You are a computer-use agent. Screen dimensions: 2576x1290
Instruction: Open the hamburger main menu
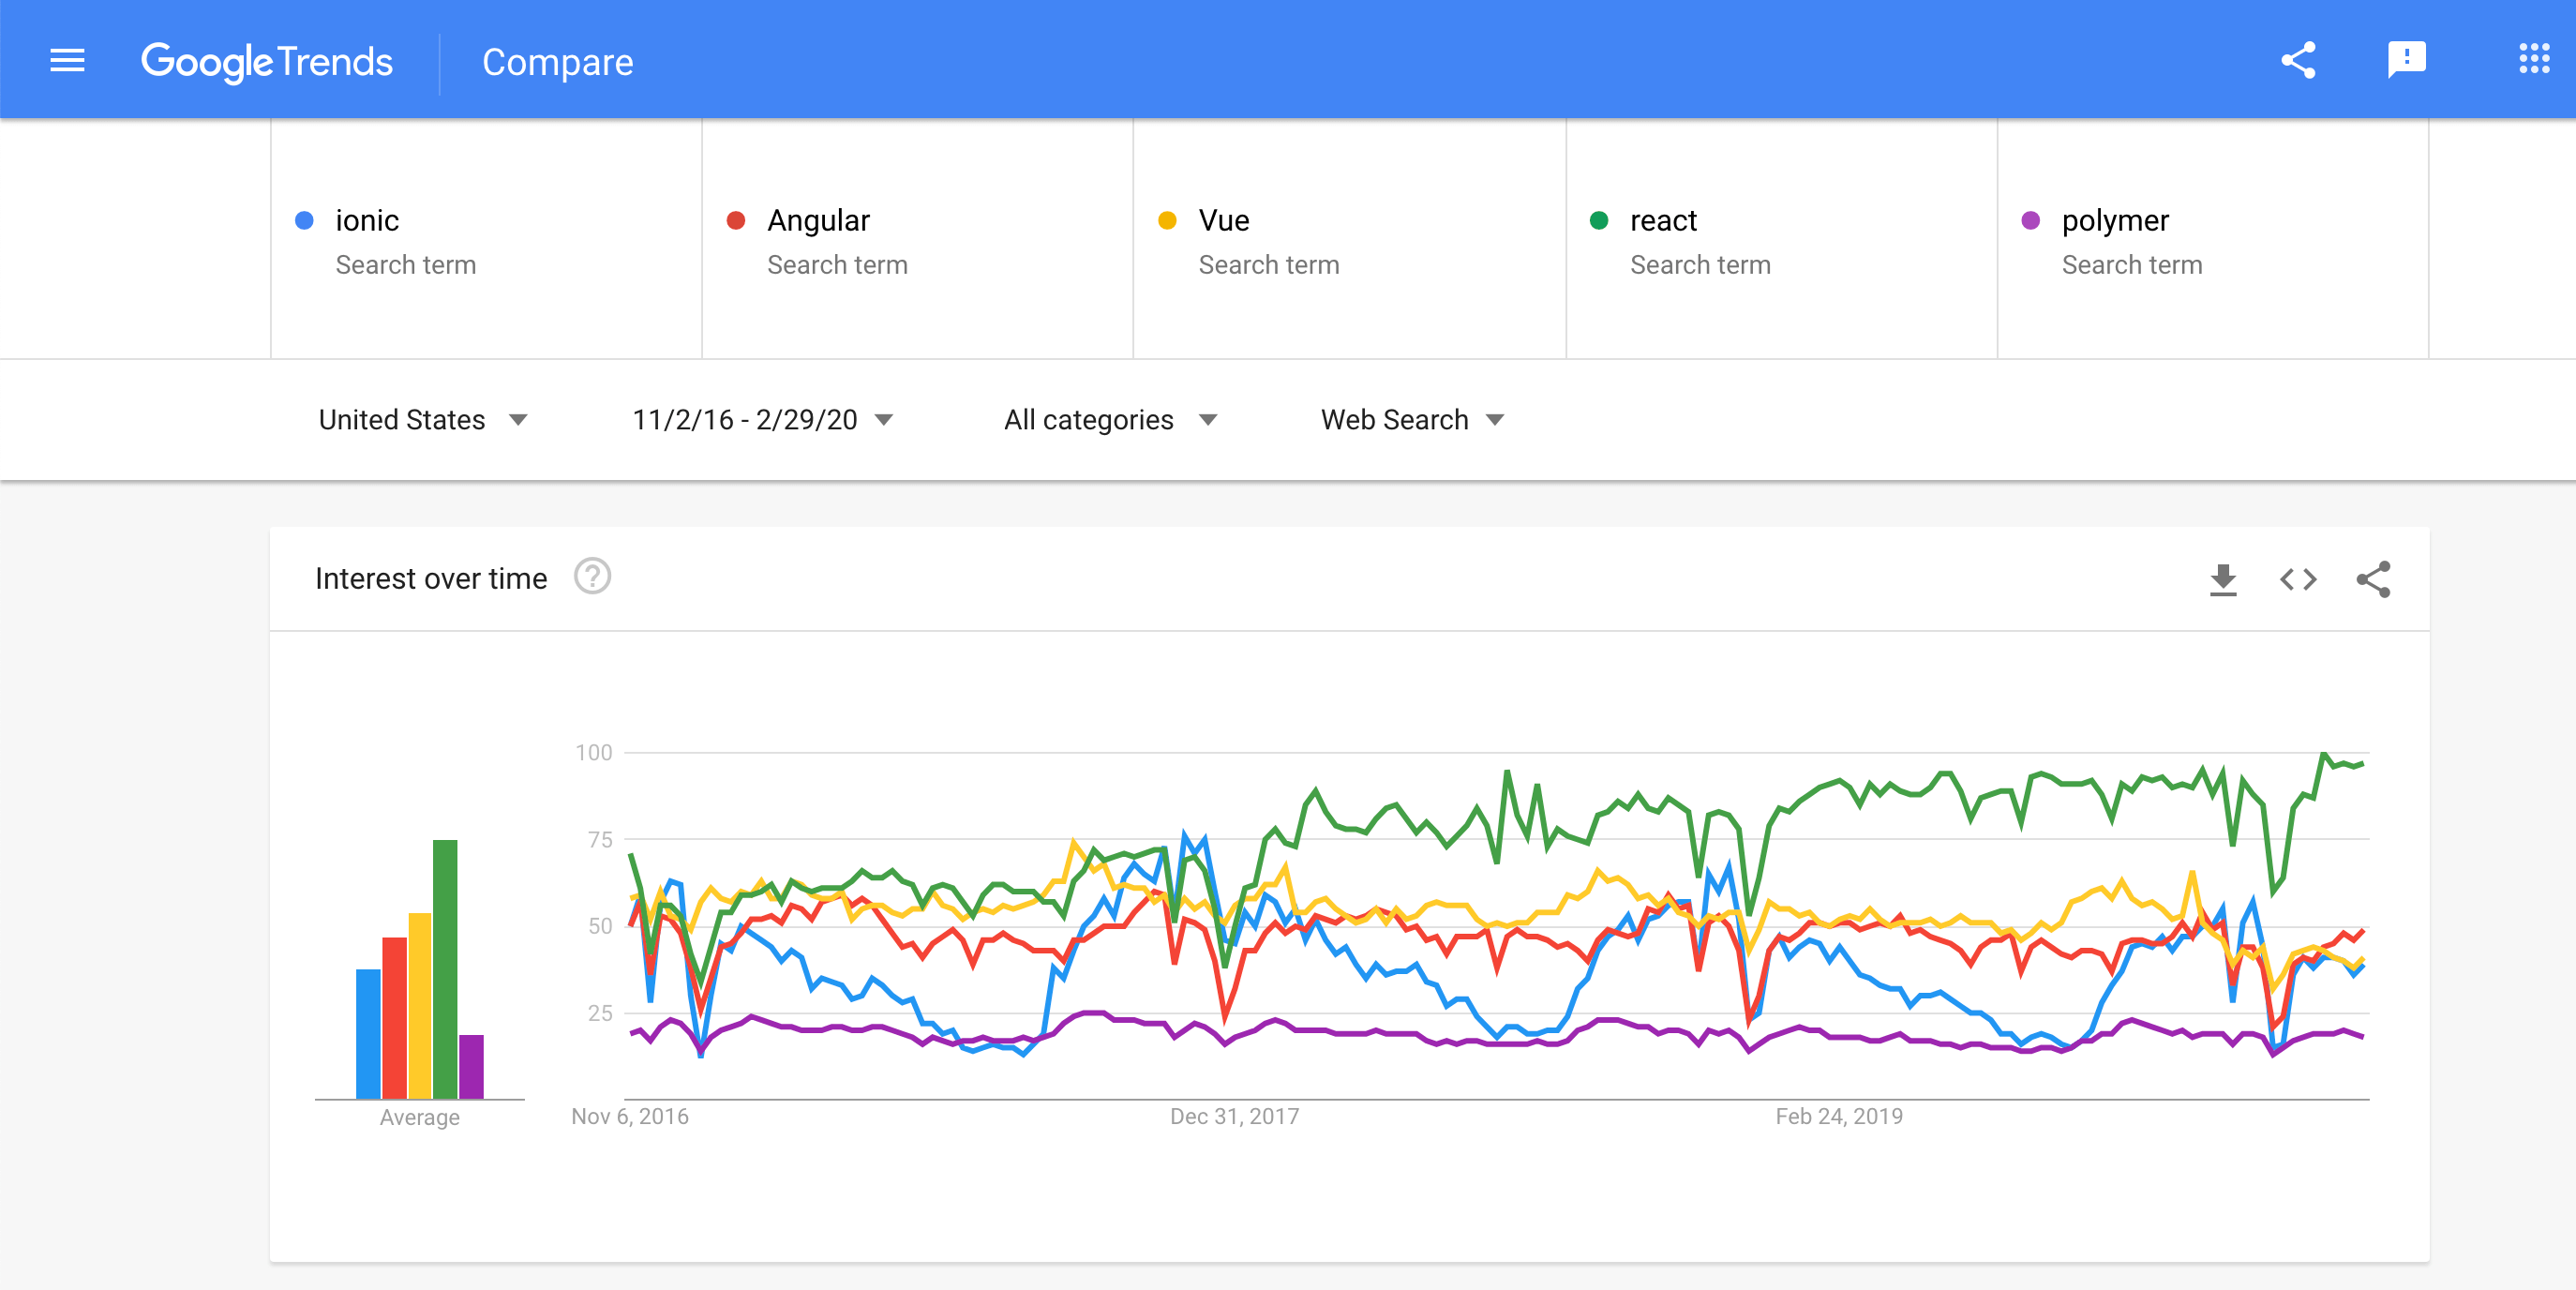pyautogui.click(x=67, y=61)
